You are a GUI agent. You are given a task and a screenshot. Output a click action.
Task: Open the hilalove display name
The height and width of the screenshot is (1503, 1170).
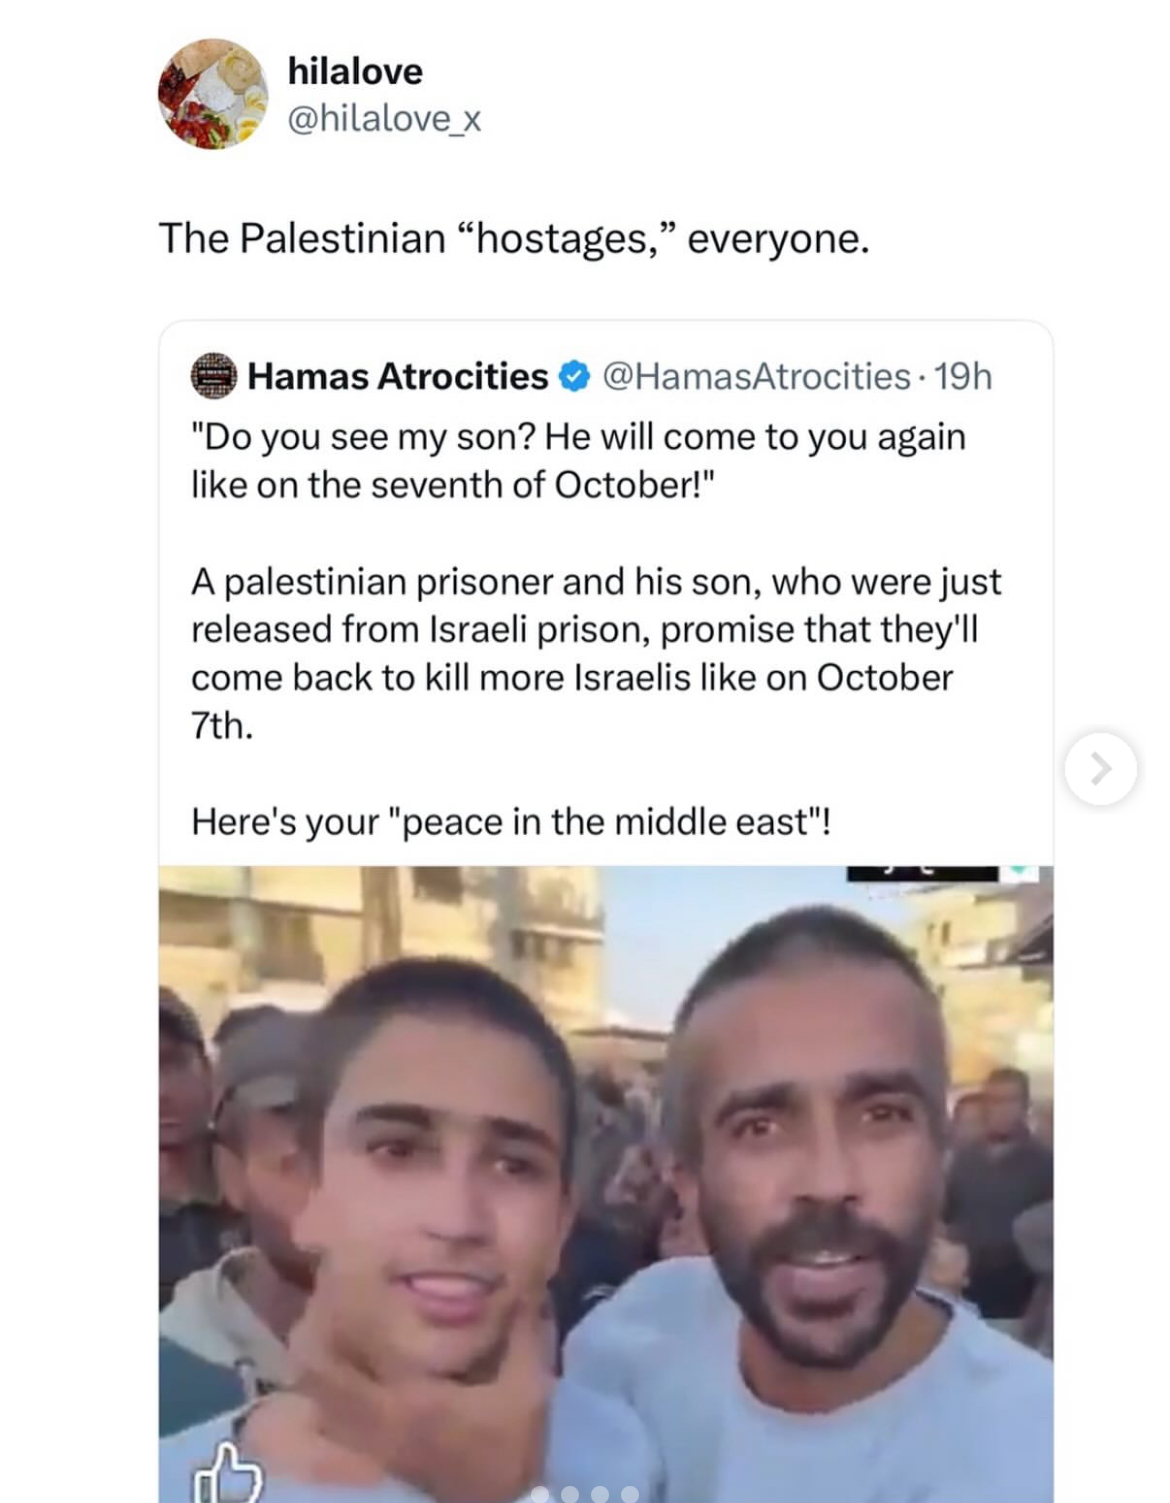click(x=355, y=71)
